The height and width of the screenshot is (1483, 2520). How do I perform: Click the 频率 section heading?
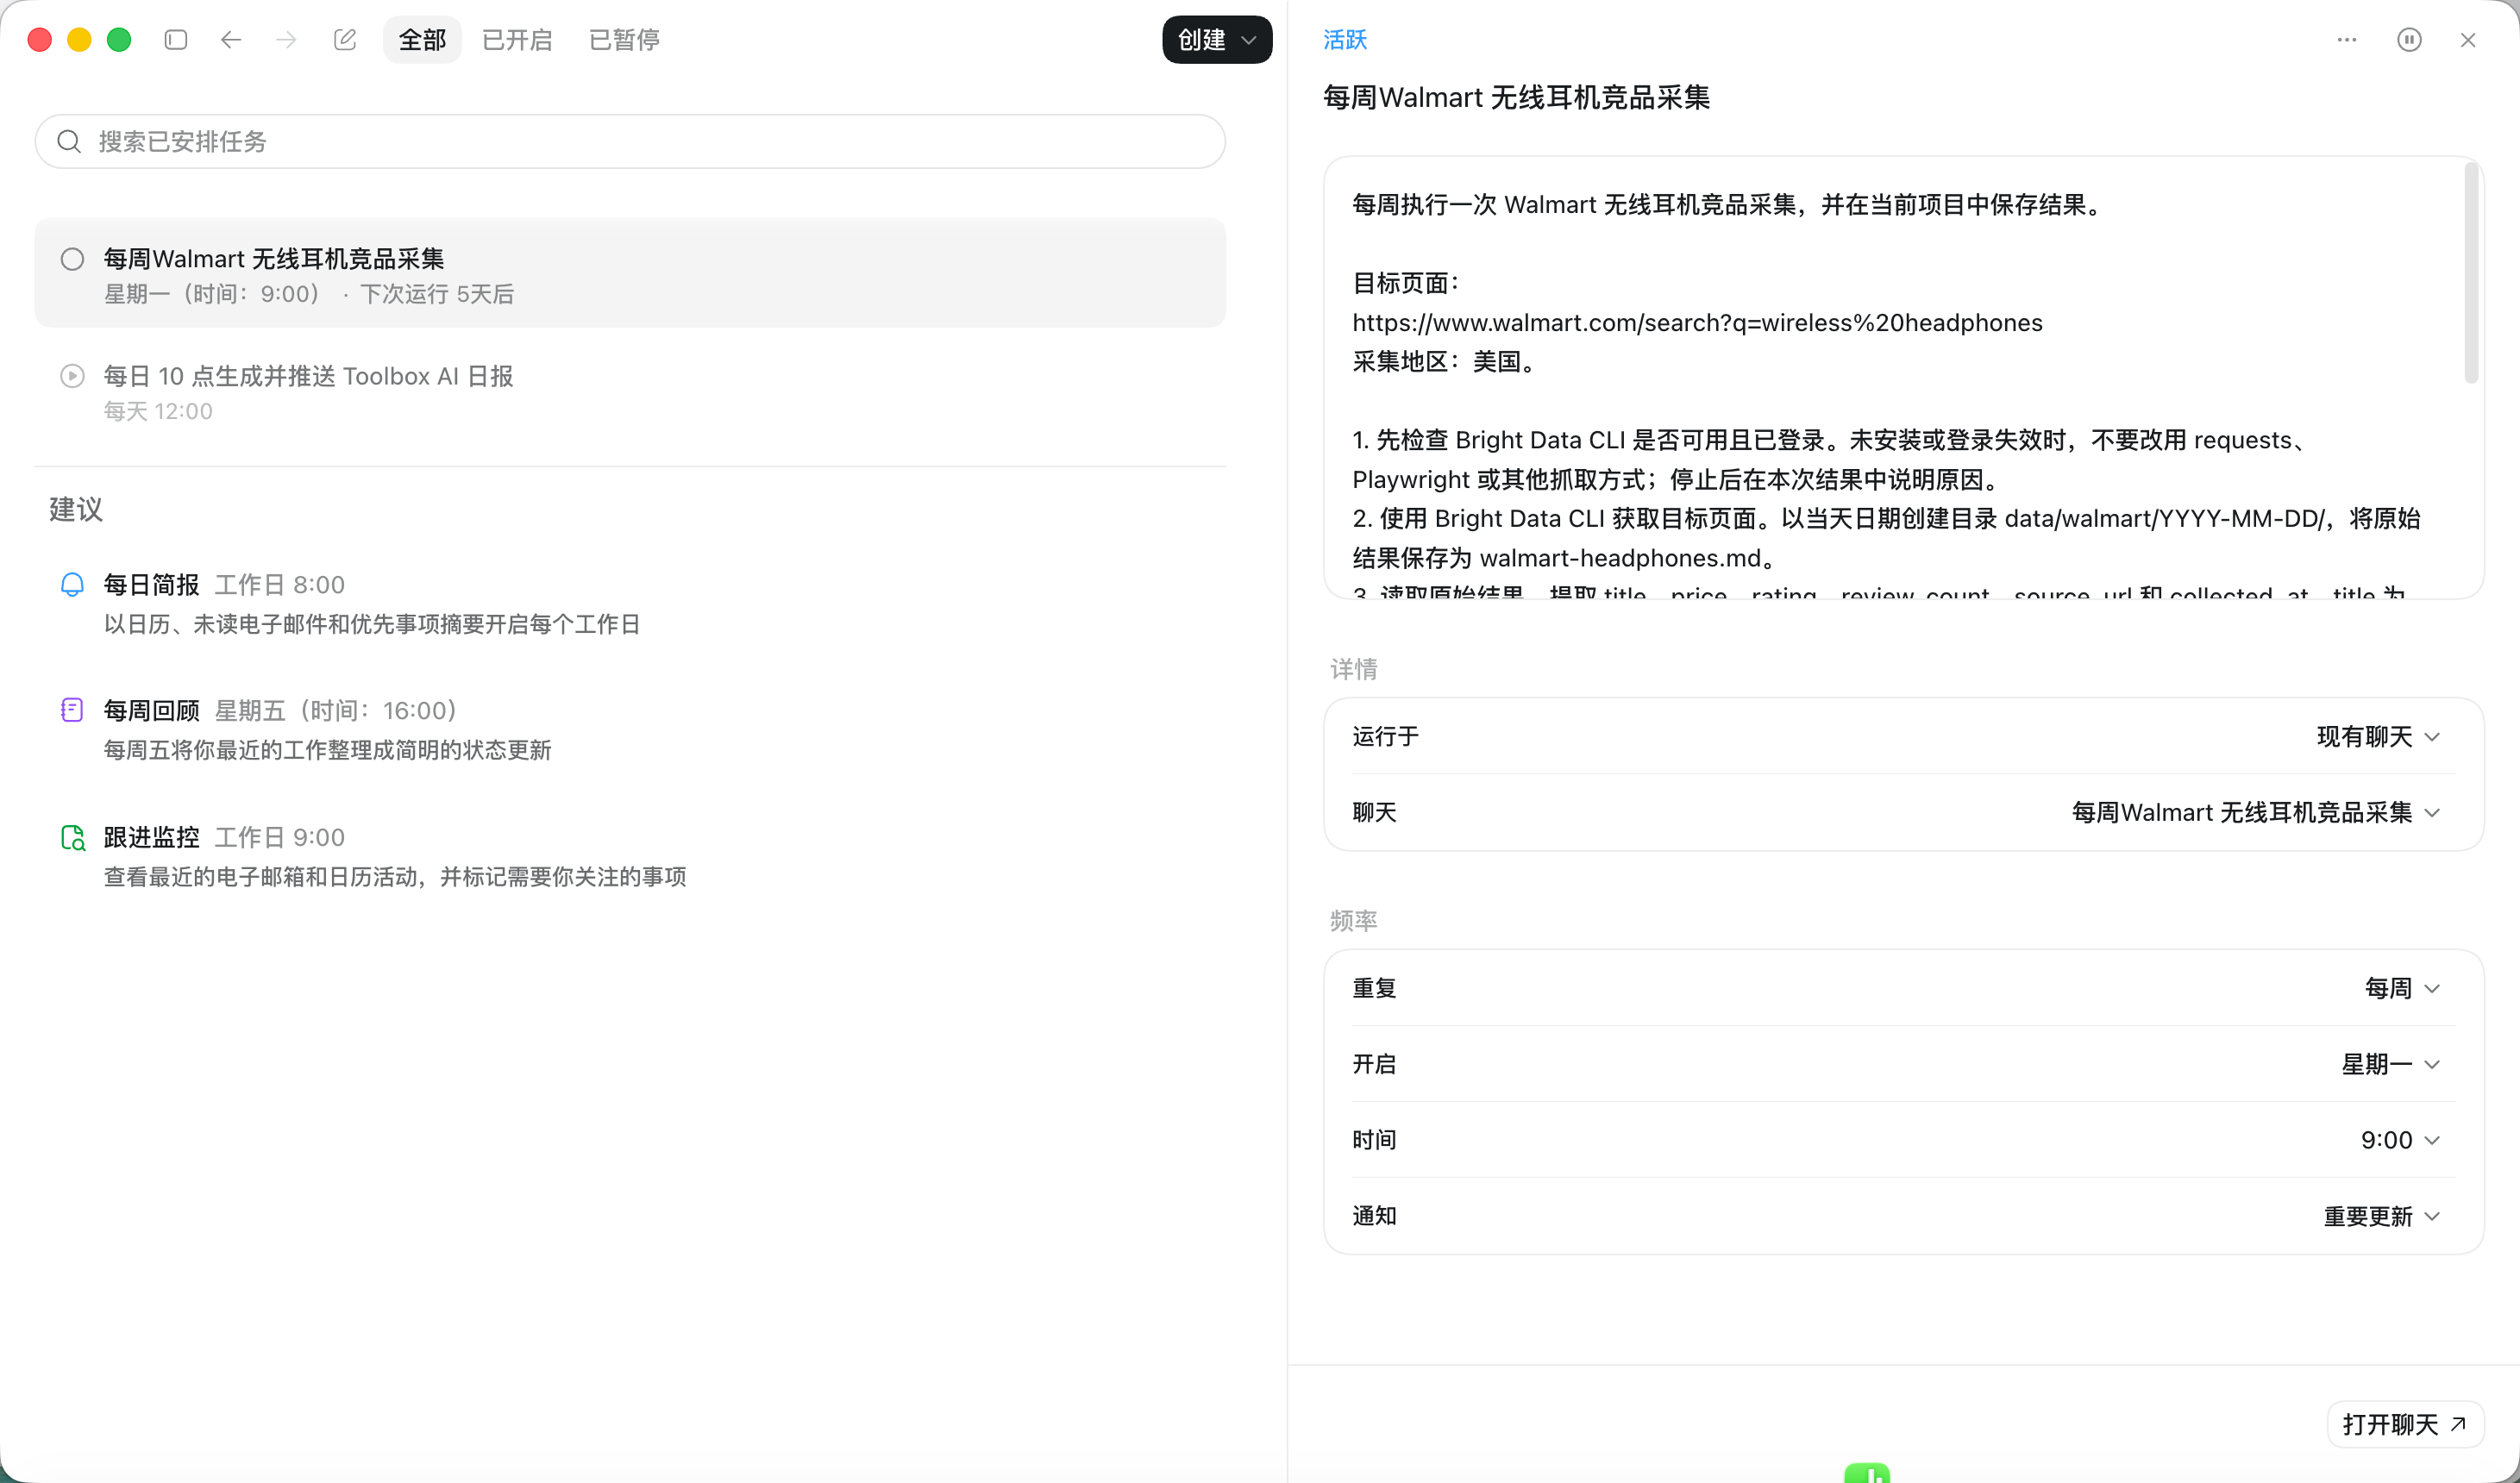pos(1353,921)
